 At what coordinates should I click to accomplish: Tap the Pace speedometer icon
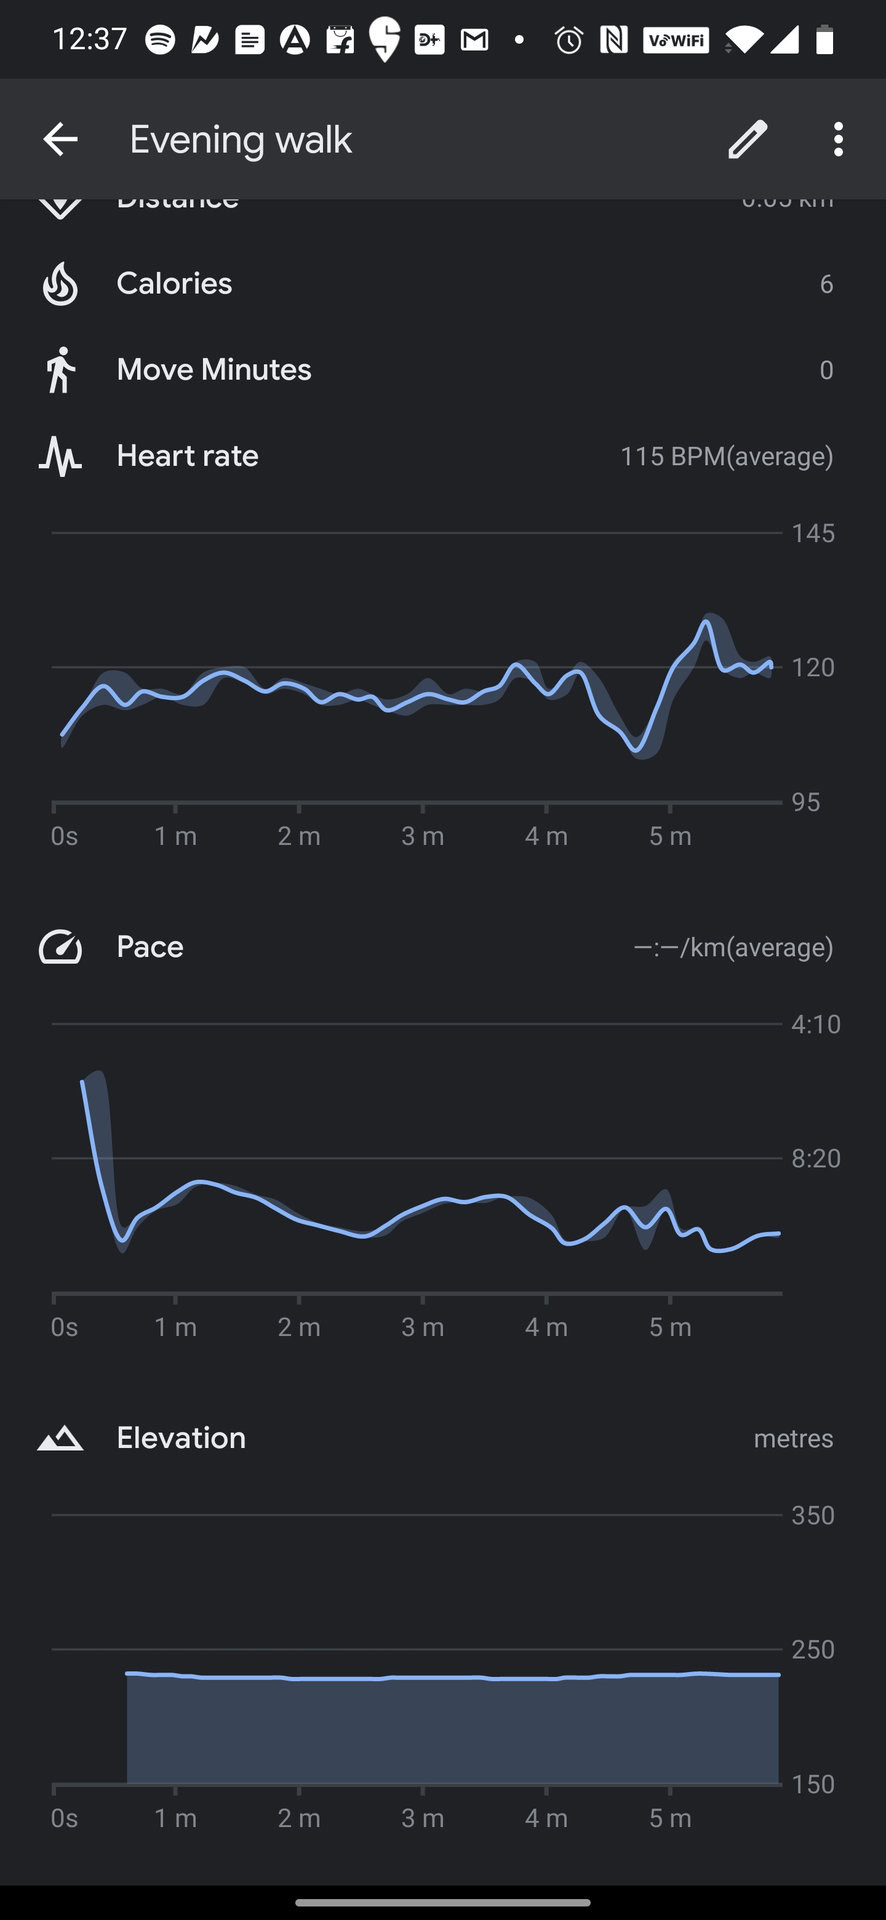tap(60, 947)
